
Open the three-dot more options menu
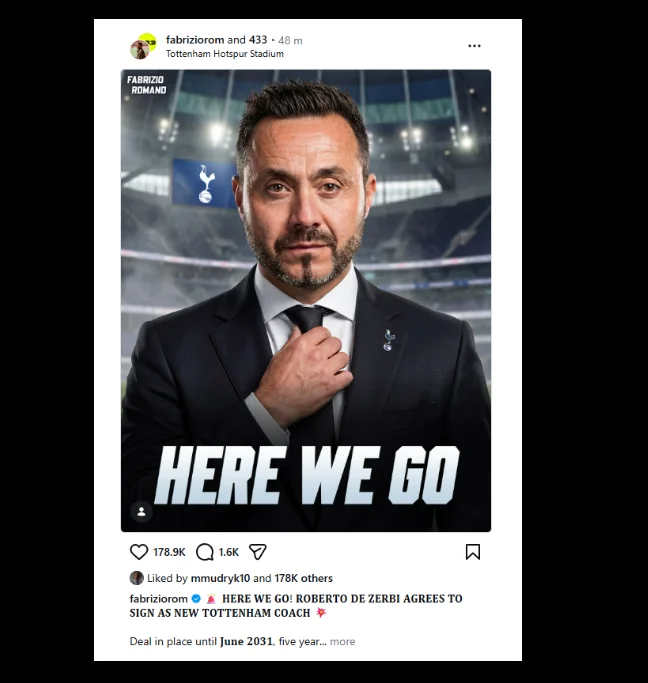pyautogui.click(x=474, y=46)
